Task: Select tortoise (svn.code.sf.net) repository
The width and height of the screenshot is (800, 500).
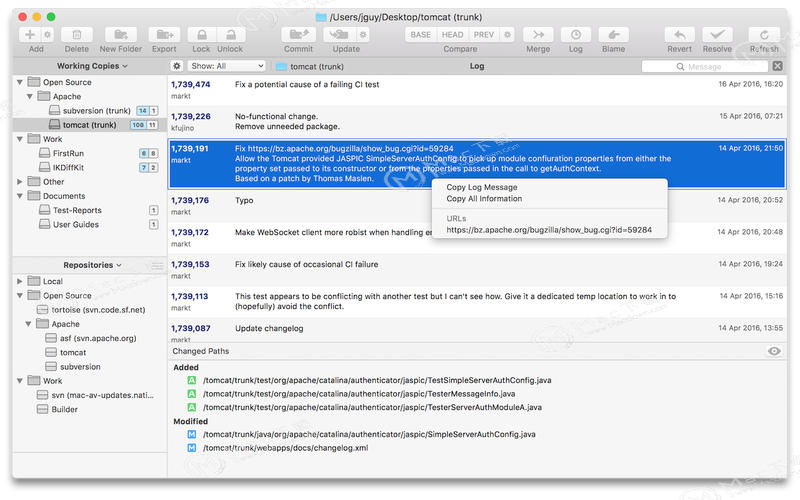Action: tap(90, 310)
